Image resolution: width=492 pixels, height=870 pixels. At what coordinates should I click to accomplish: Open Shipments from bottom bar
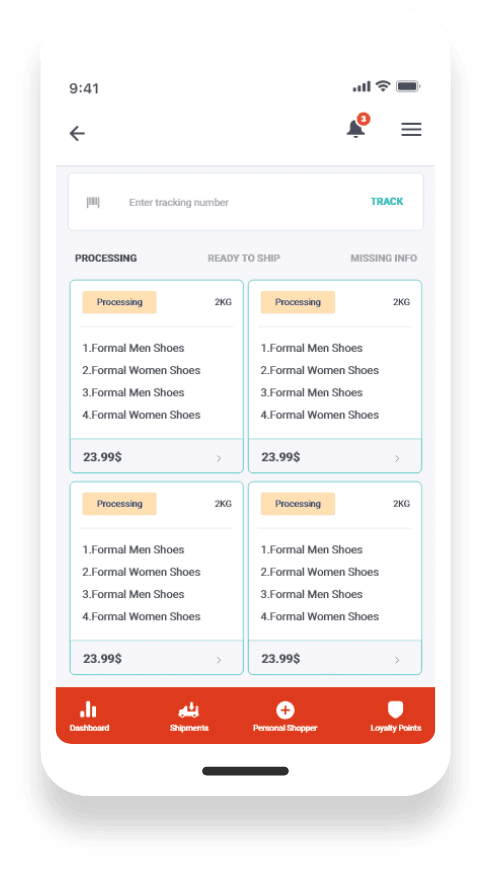[189, 716]
